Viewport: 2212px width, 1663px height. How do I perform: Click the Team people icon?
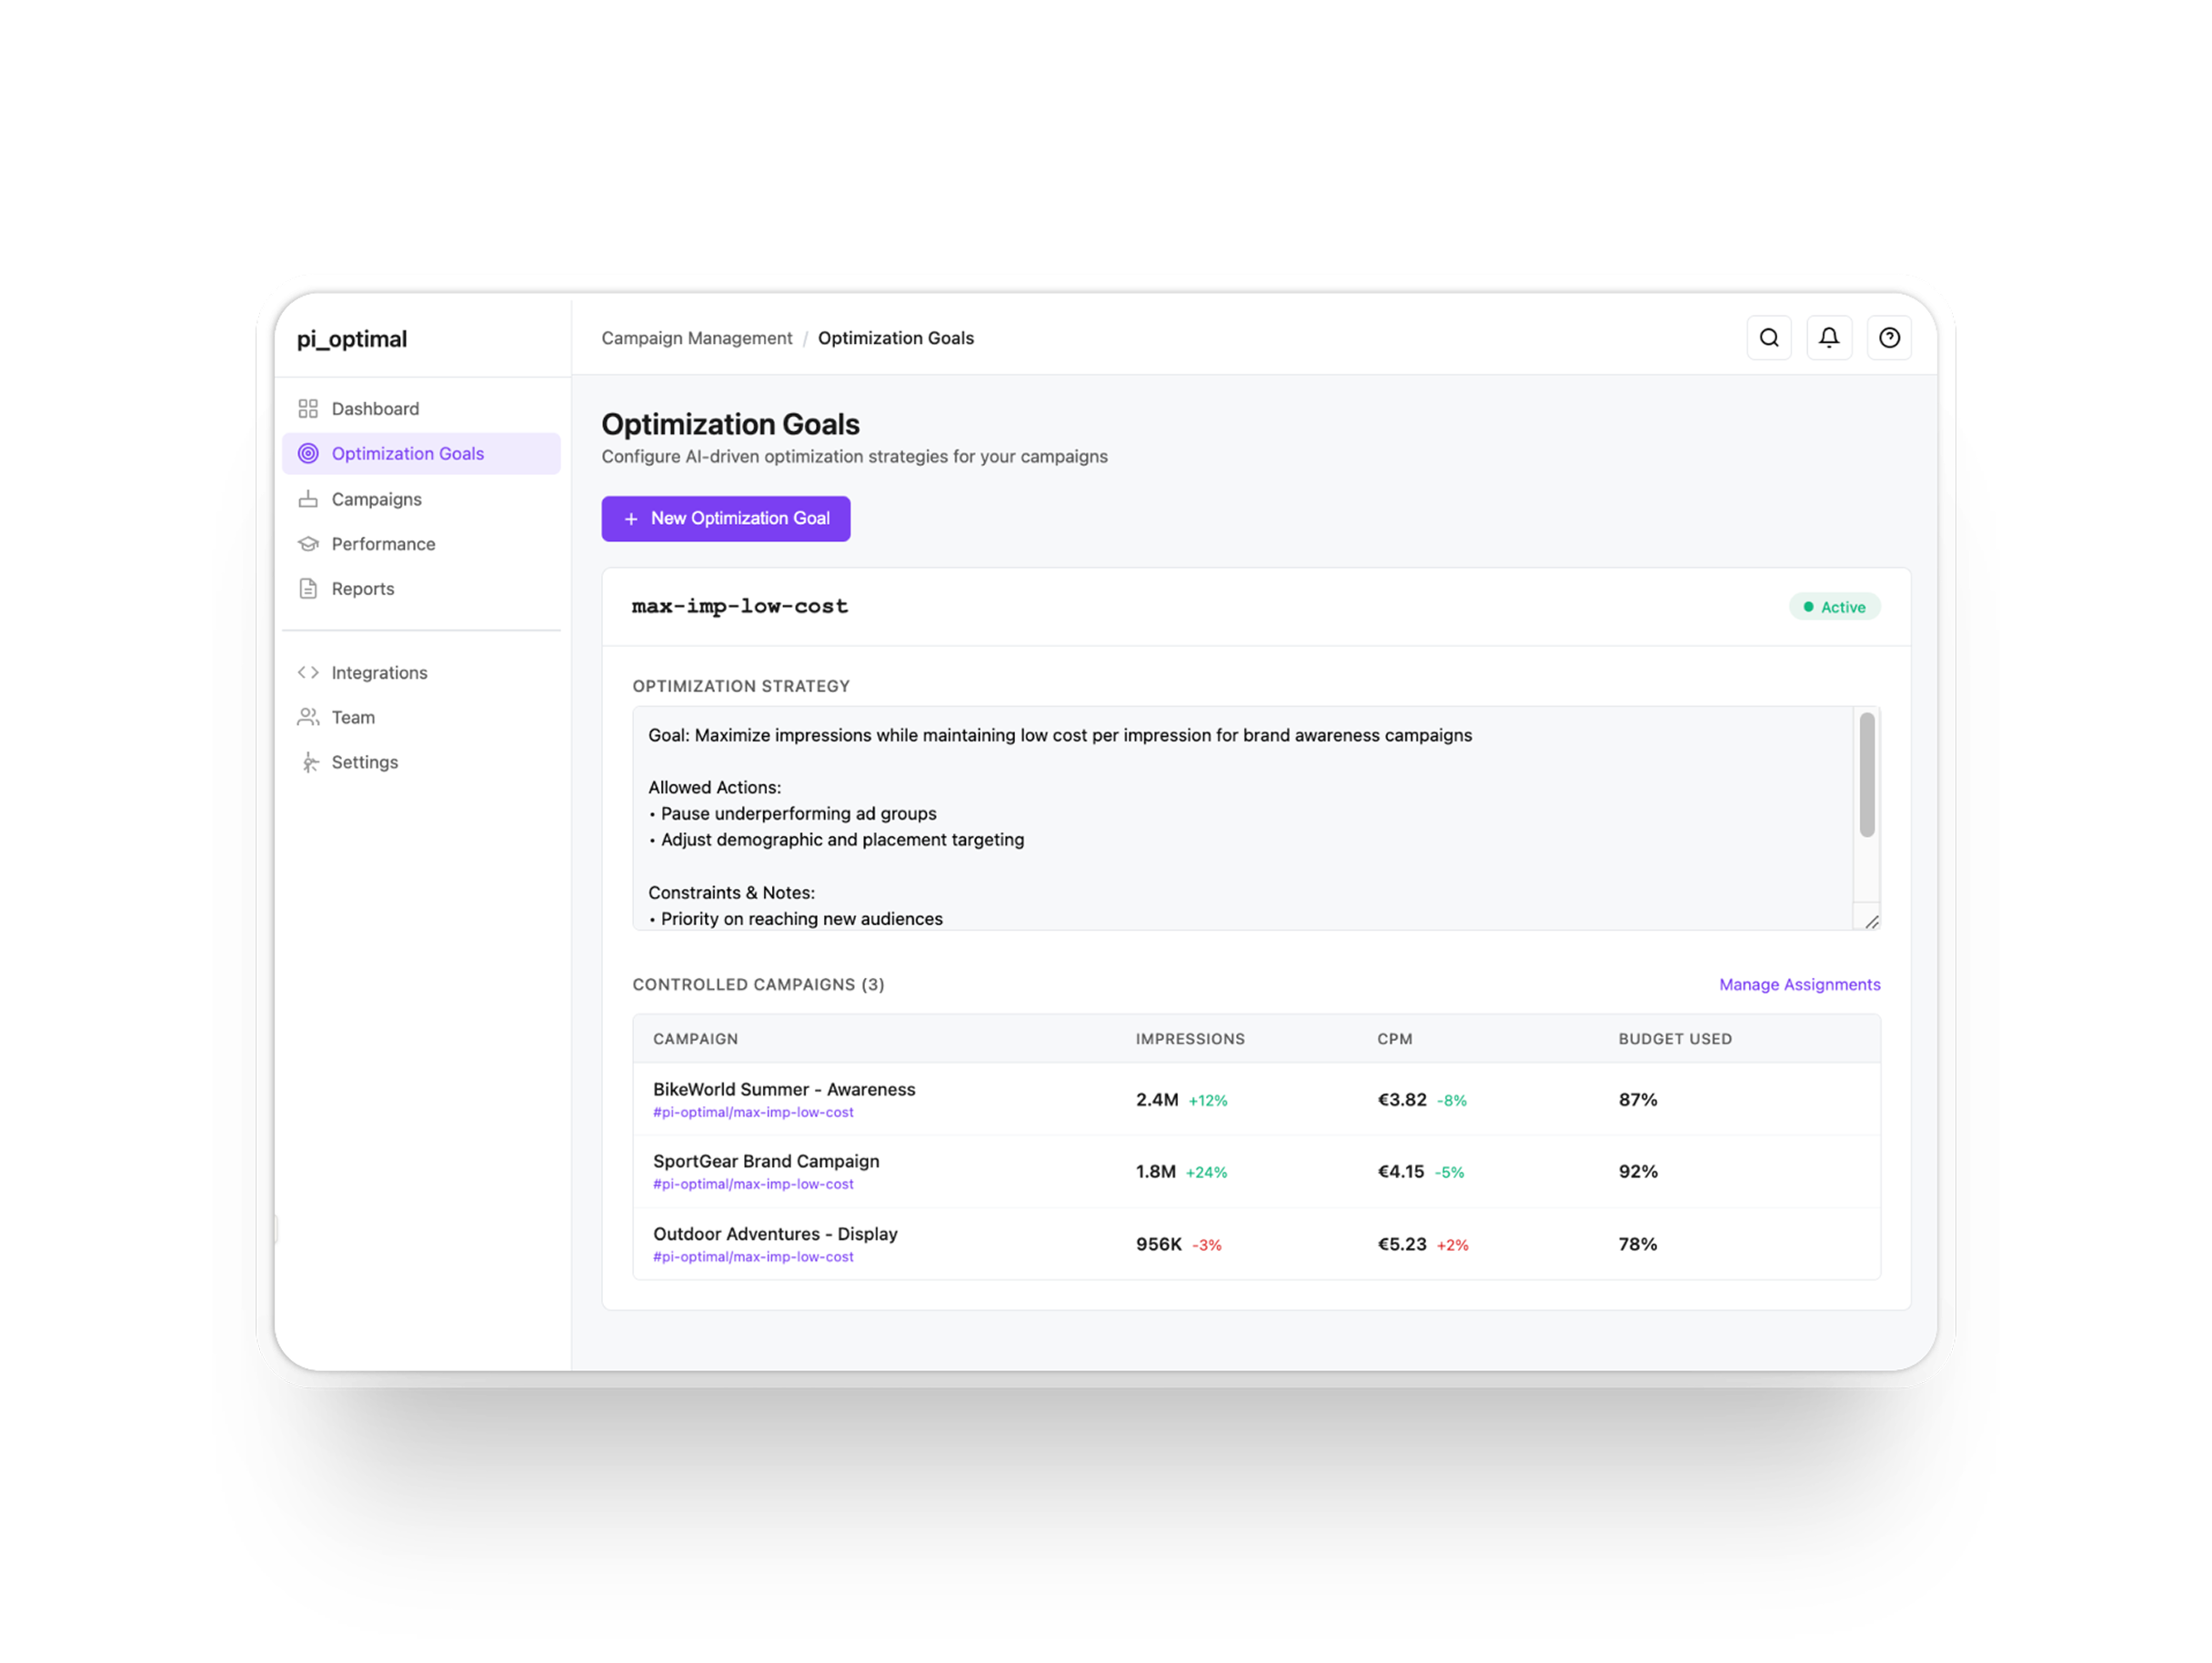pos(308,718)
